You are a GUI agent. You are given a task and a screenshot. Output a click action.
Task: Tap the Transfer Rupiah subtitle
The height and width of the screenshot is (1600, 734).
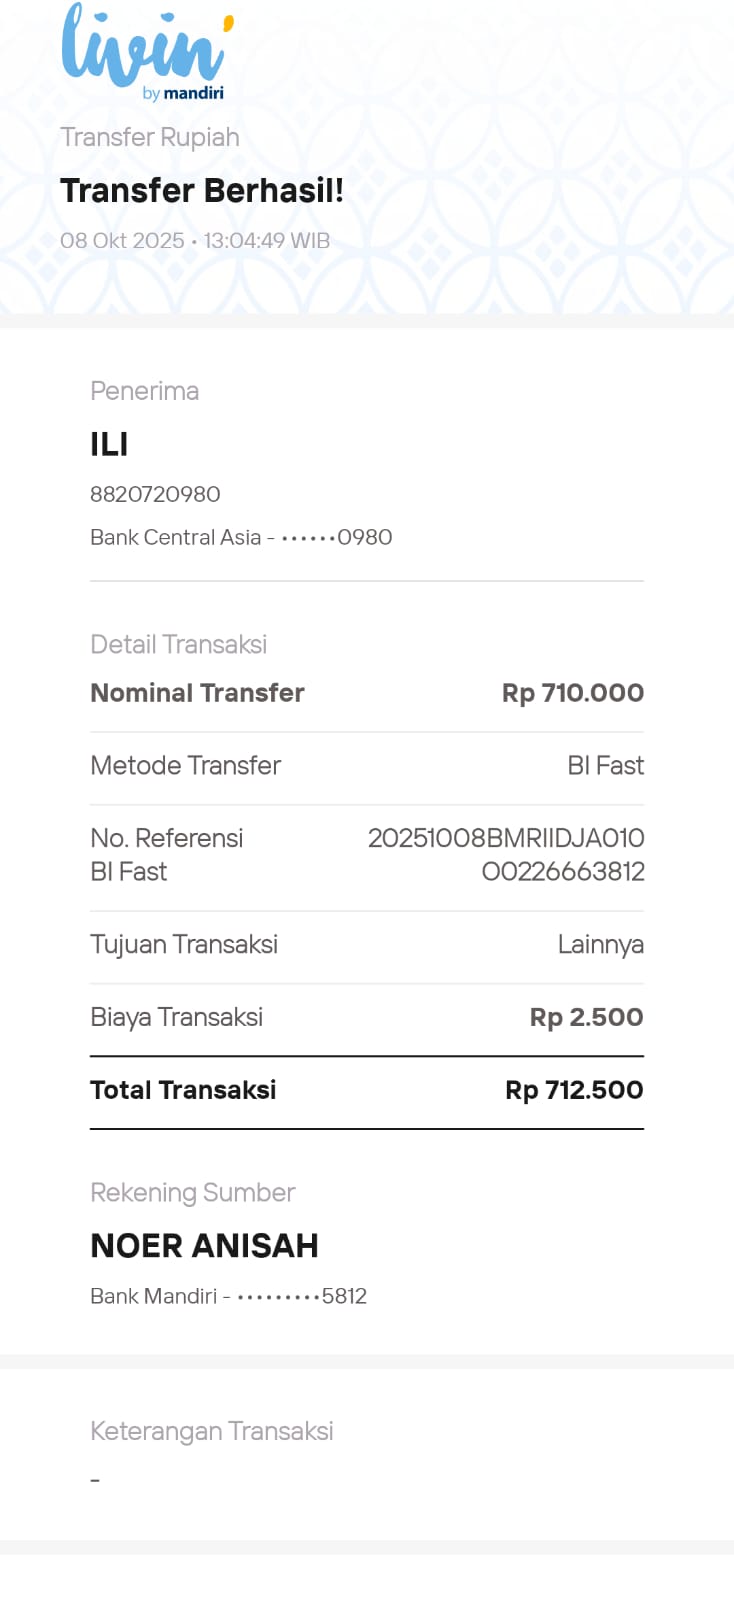click(x=150, y=137)
